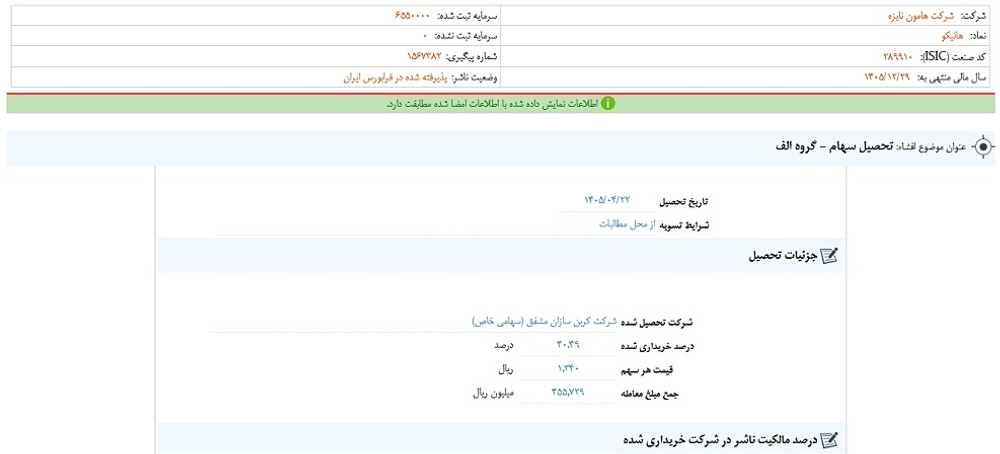Click the label کد صنعت (ISIC)

pyautogui.click(x=952, y=57)
